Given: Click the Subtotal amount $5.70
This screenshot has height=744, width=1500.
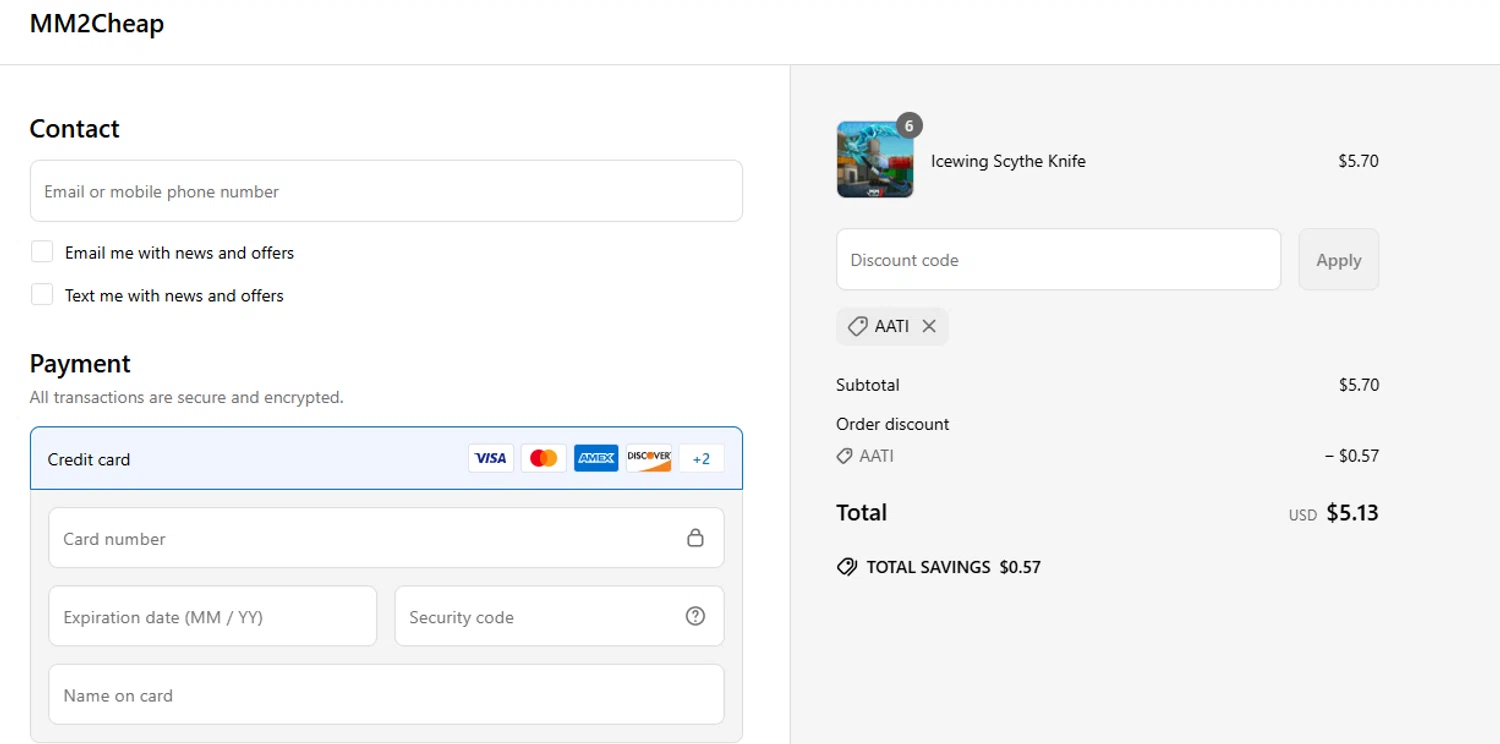Looking at the screenshot, I should point(1358,385).
